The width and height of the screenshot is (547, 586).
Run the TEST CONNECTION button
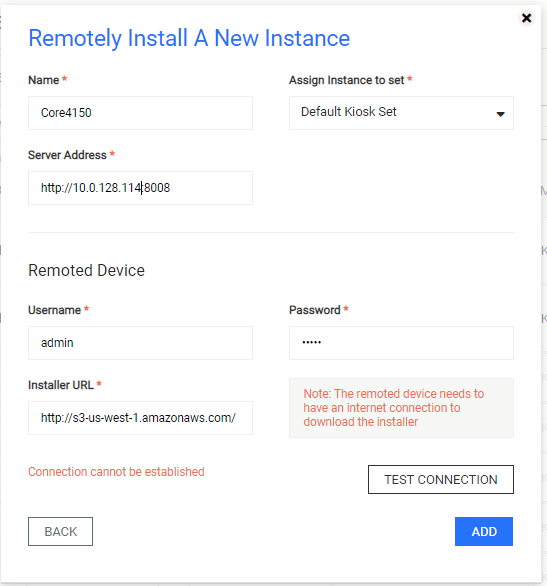tap(441, 479)
